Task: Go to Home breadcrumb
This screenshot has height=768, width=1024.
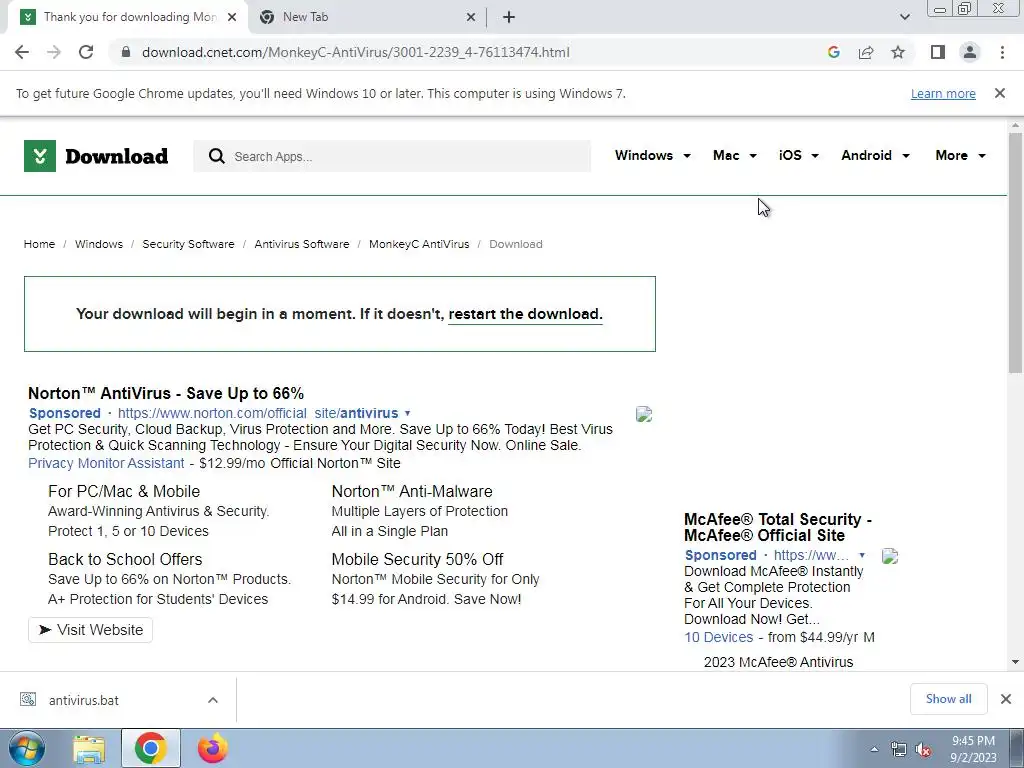Action: (39, 244)
